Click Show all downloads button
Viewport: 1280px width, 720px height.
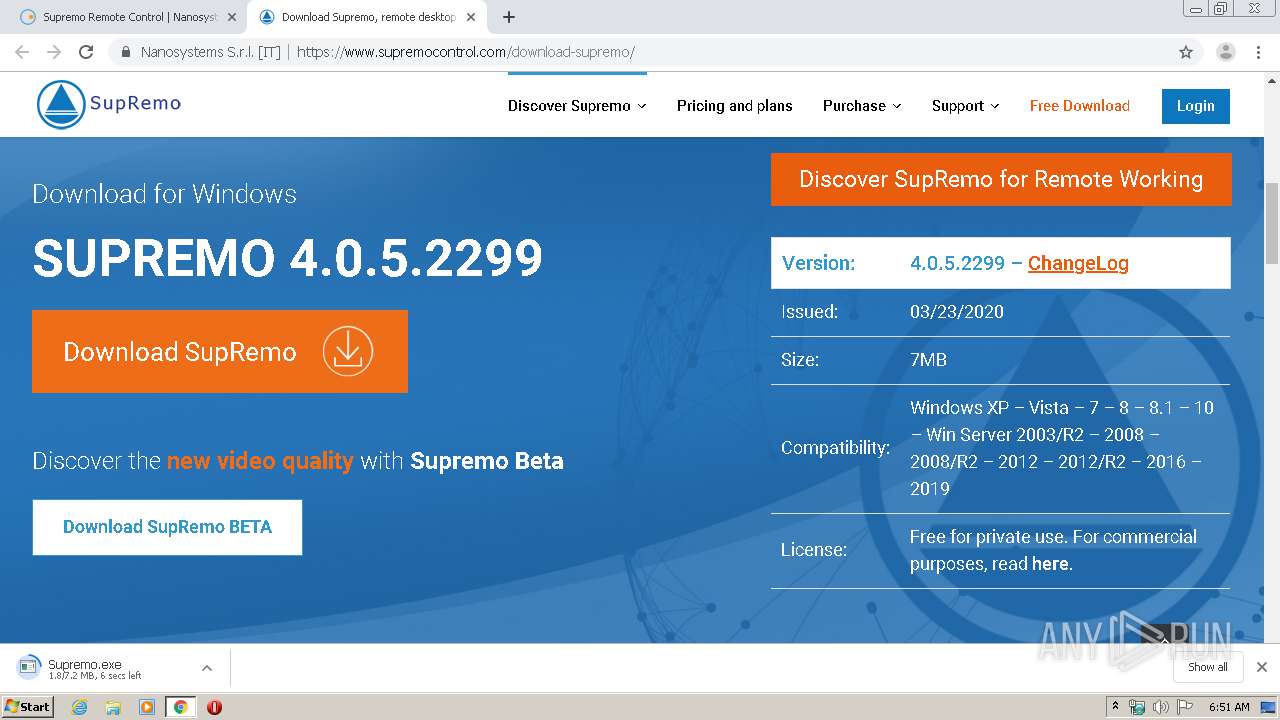[1208, 667]
